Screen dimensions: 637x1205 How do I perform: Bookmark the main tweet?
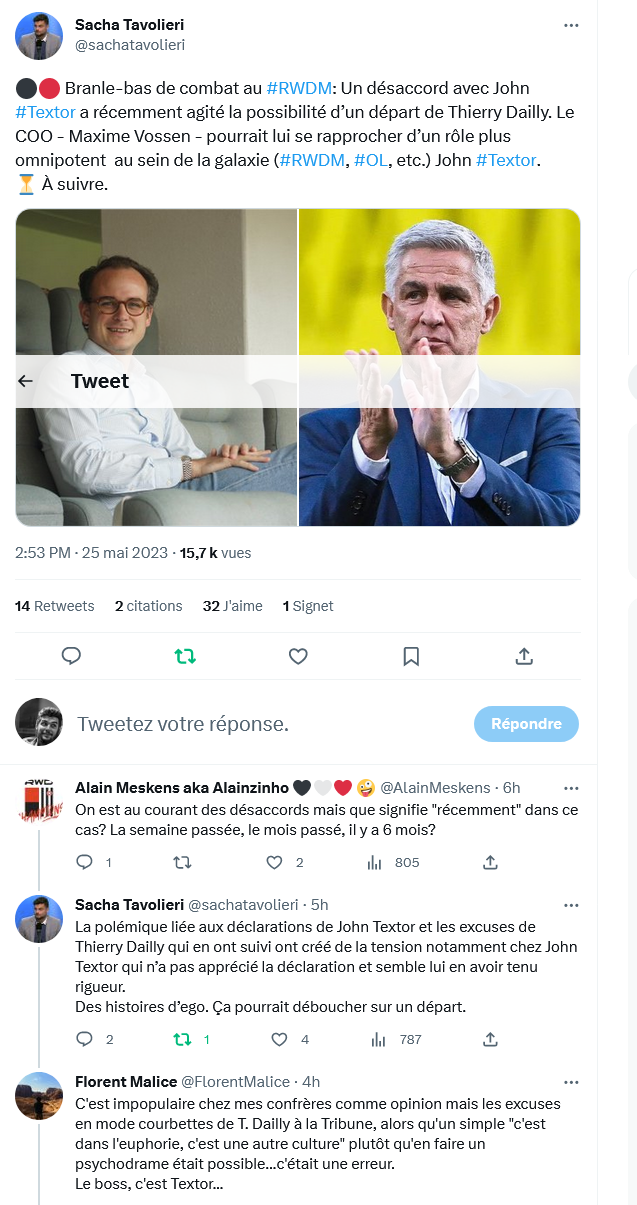[411, 656]
